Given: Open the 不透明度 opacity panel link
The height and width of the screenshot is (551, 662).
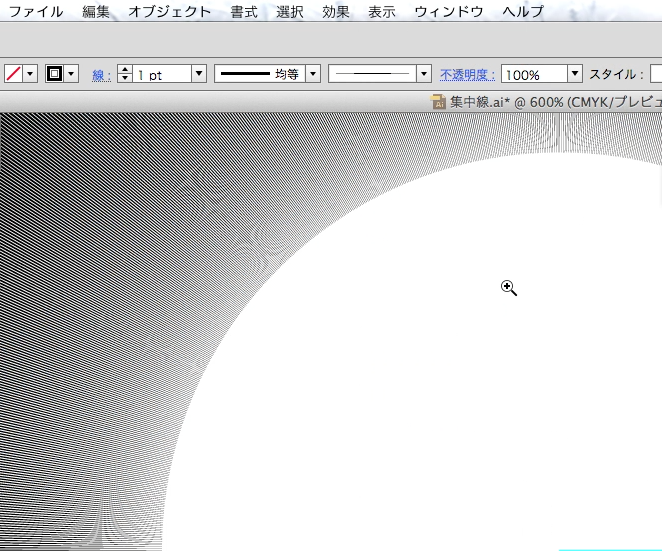Looking at the screenshot, I should (x=467, y=75).
